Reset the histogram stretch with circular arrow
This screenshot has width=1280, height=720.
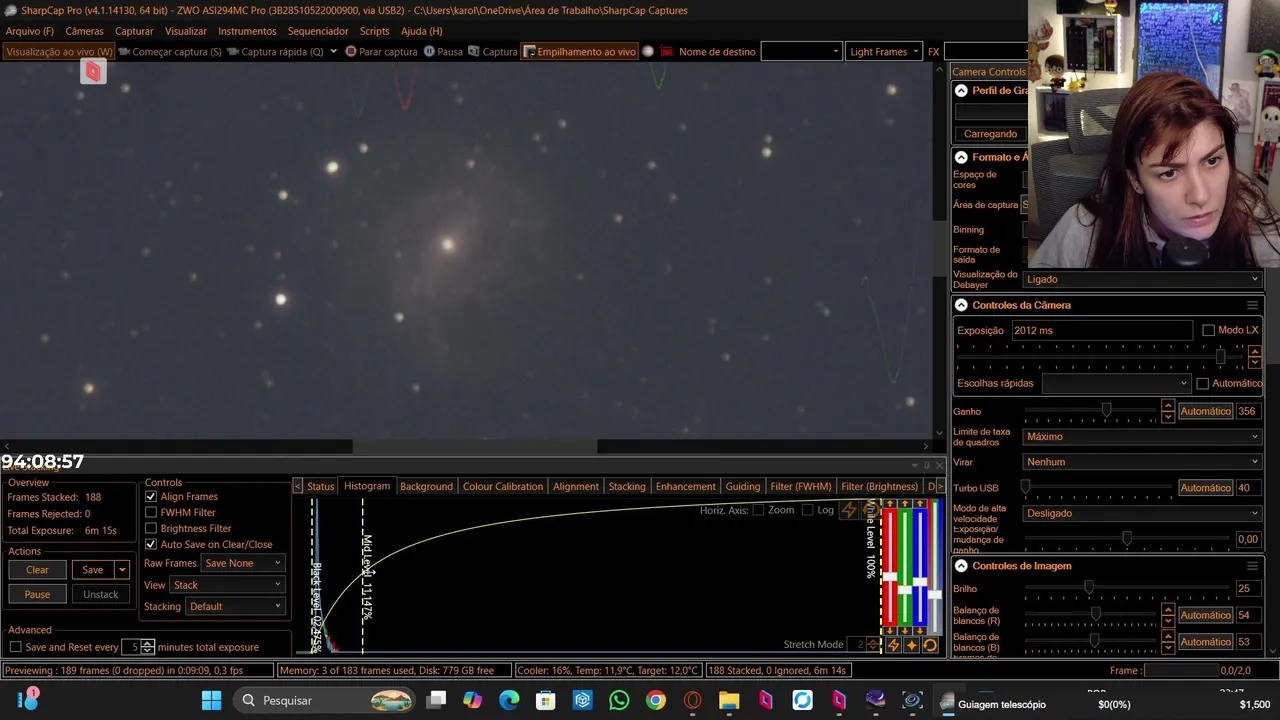[930, 645]
